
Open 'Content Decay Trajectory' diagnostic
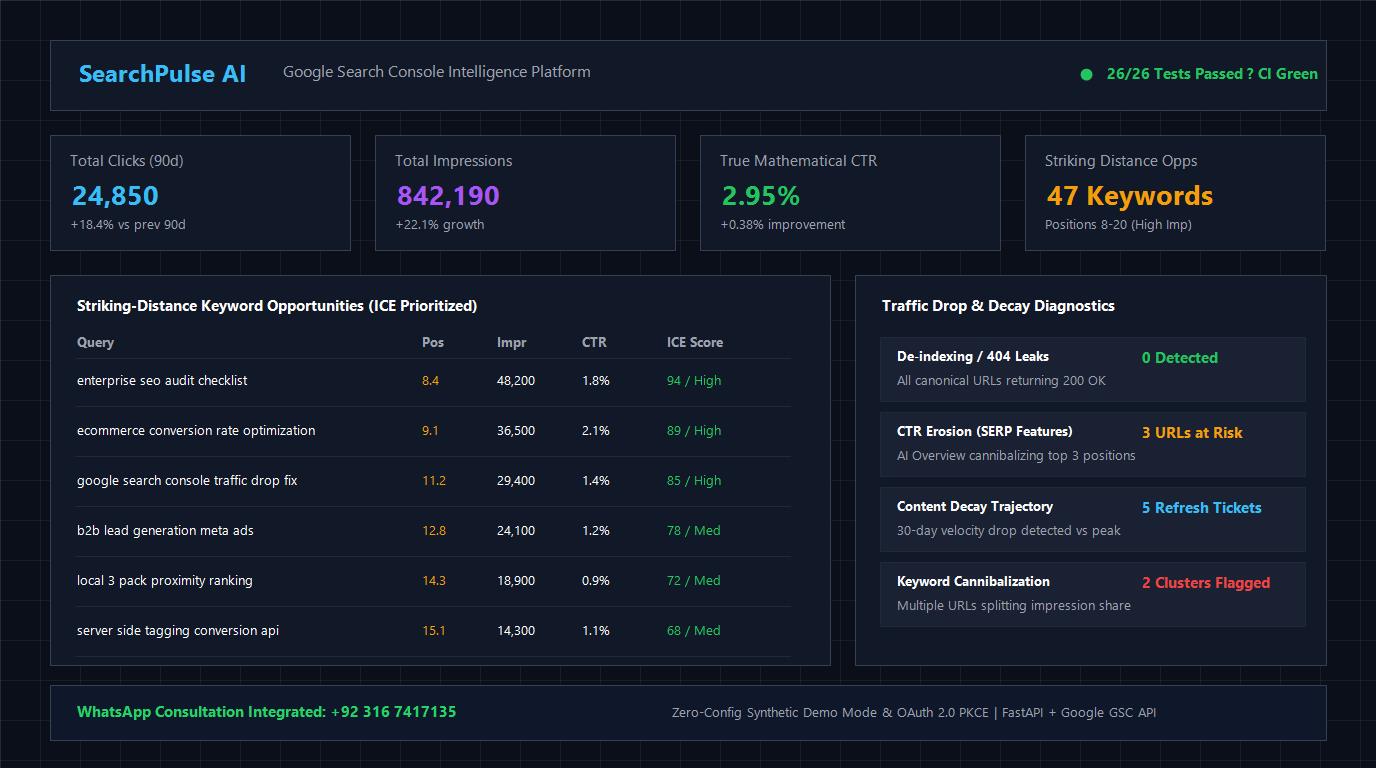coord(1093,519)
